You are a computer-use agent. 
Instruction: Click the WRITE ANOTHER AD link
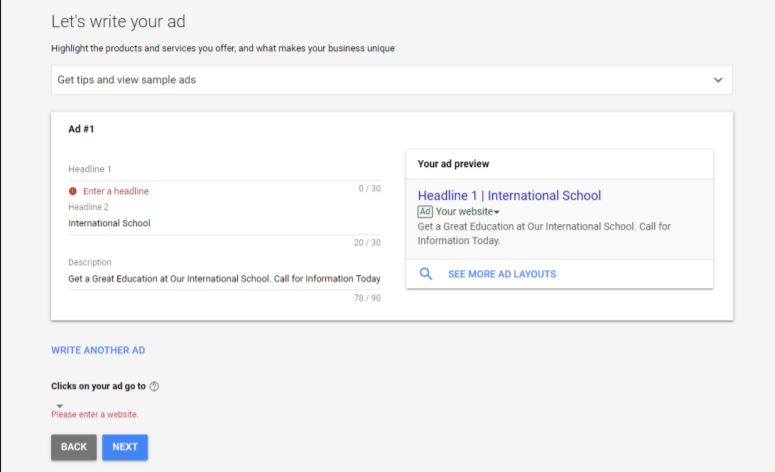98,350
